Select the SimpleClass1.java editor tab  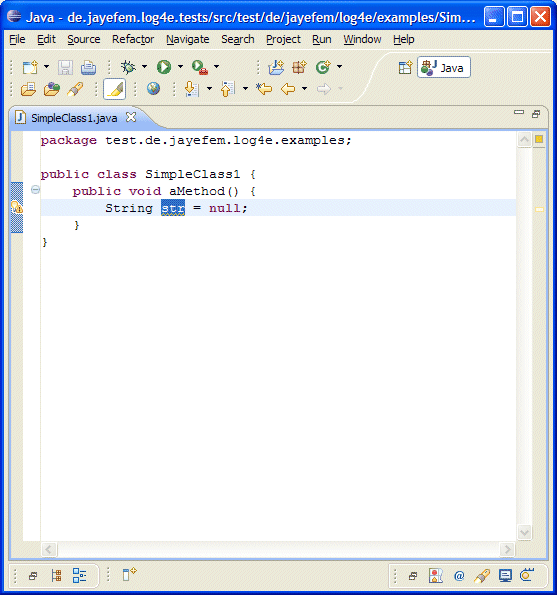pyautogui.click(x=74, y=118)
